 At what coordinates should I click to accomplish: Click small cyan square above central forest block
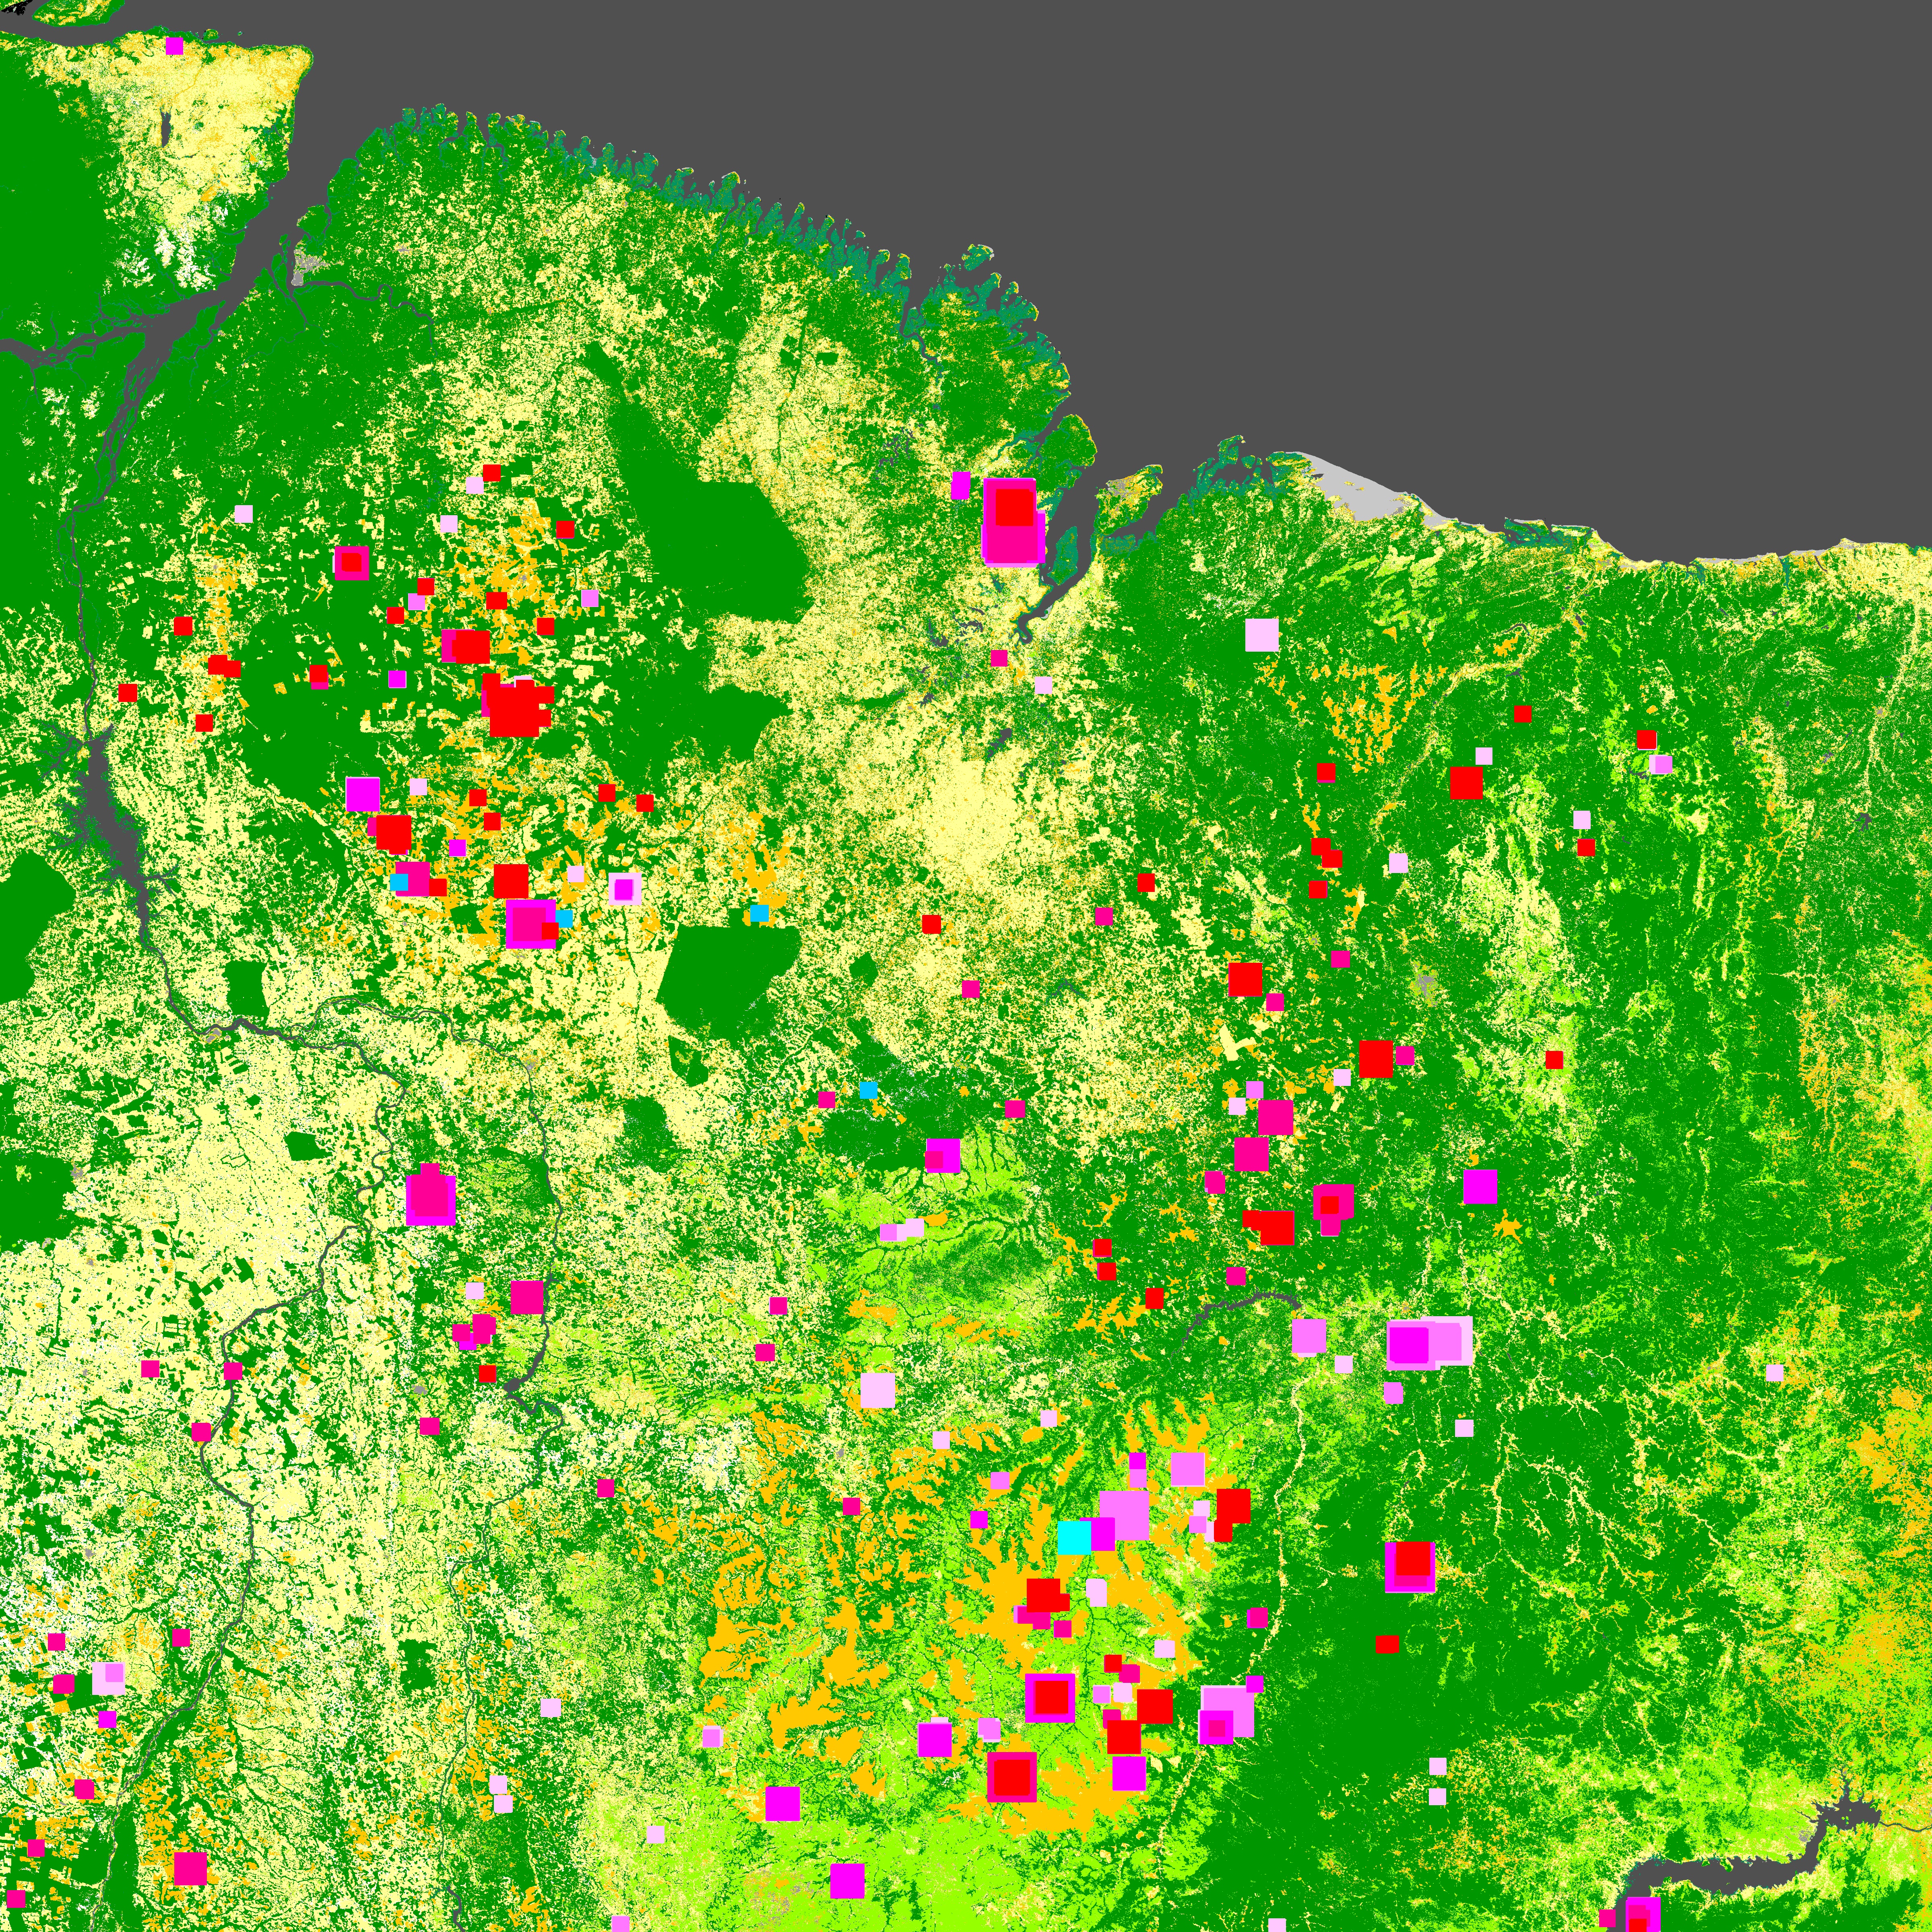(759, 913)
